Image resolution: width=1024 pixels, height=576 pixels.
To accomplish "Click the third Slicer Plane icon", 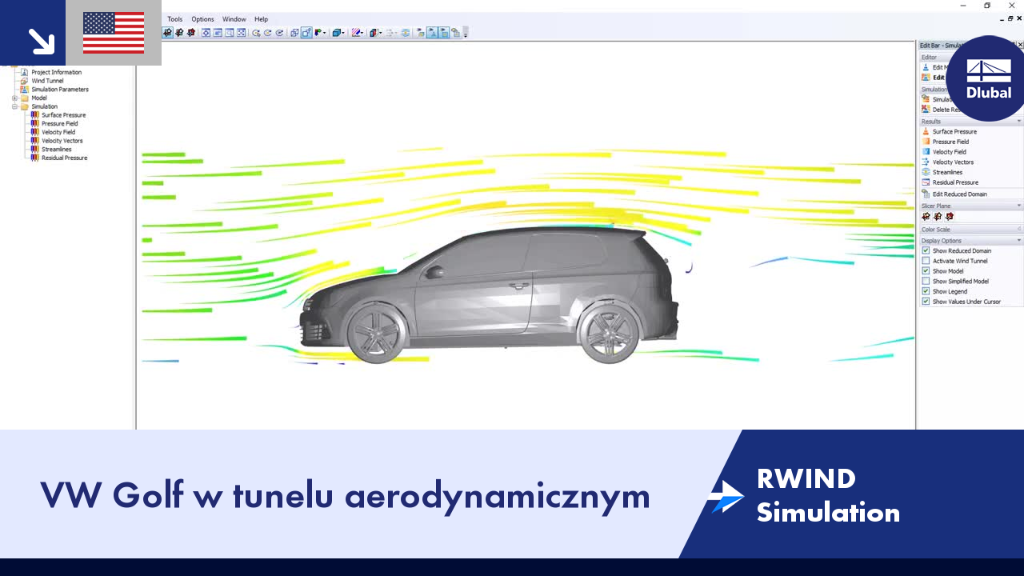I will (950, 216).
